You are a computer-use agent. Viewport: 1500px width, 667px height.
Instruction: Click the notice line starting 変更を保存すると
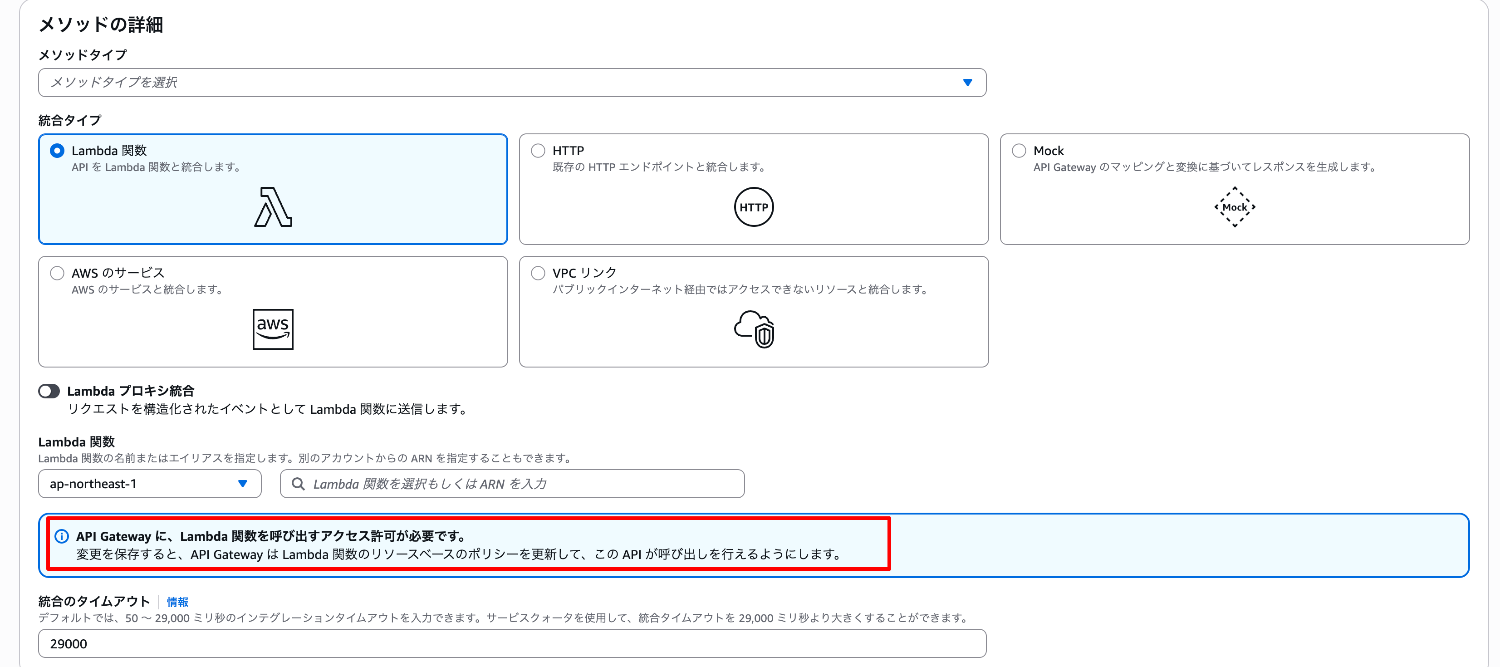pos(459,554)
